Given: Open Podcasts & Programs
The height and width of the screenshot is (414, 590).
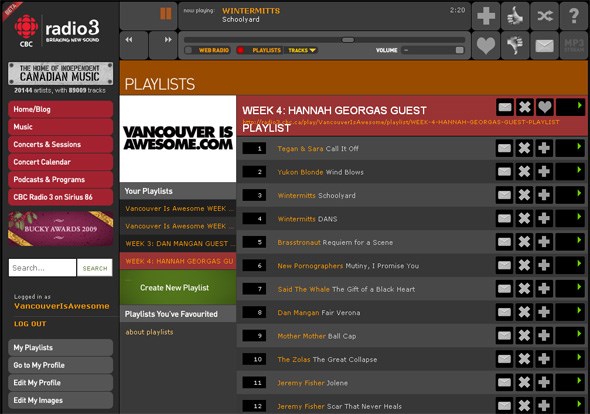Looking at the screenshot, I should point(61,180).
